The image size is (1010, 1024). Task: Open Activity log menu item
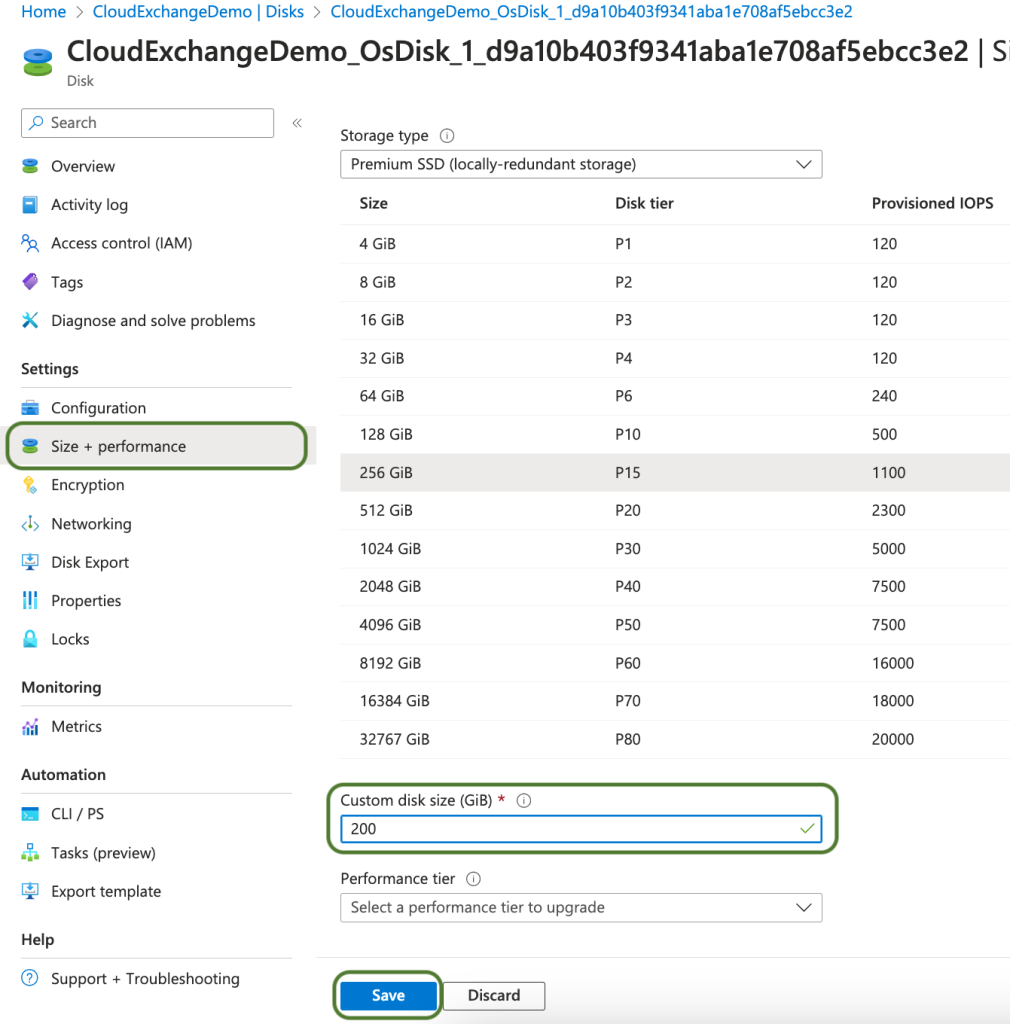(89, 204)
